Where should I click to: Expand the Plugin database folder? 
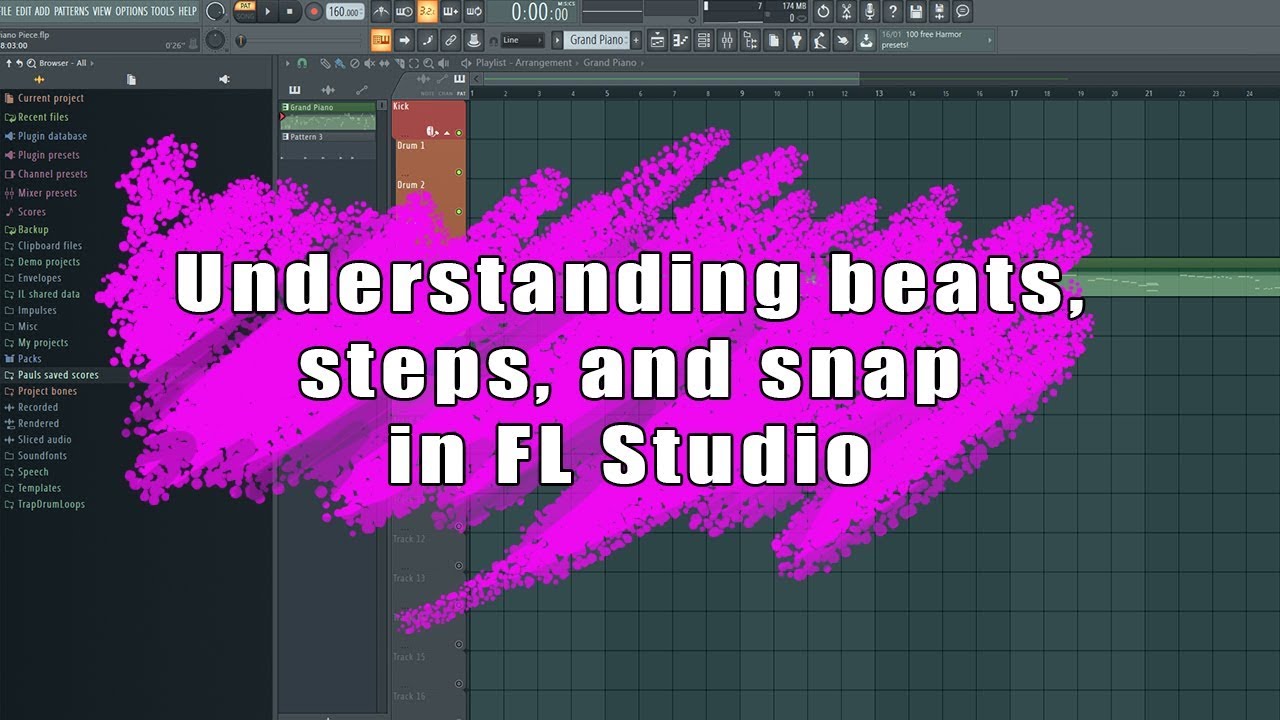[52, 136]
